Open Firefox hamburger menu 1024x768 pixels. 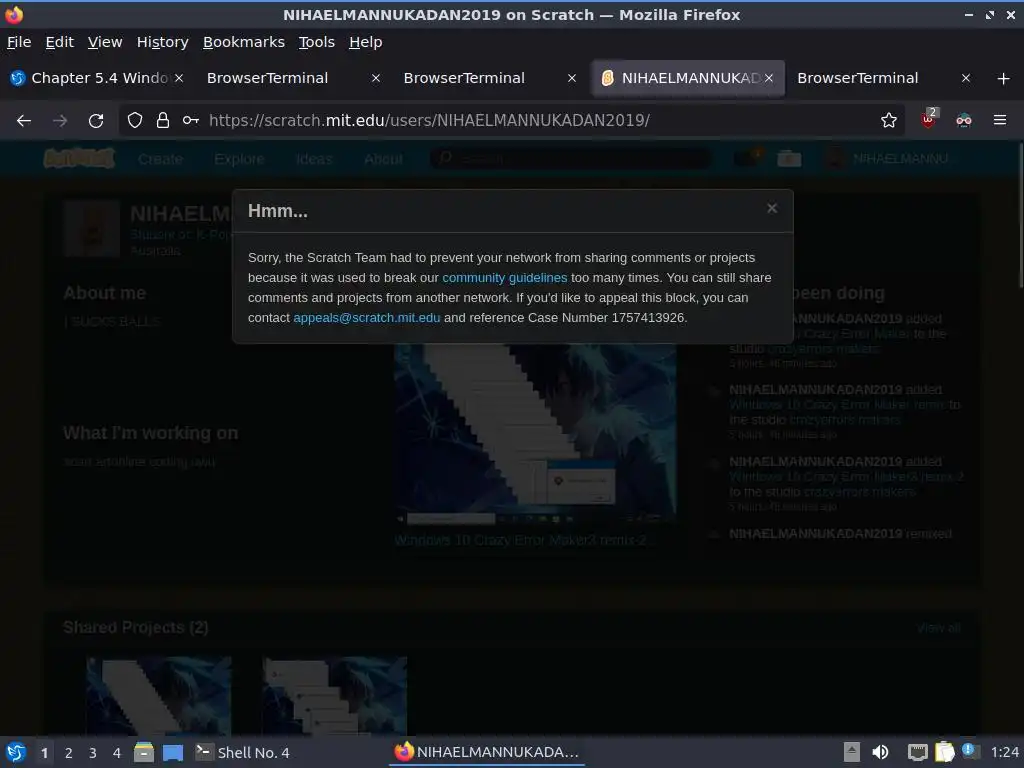click(1000, 120)
